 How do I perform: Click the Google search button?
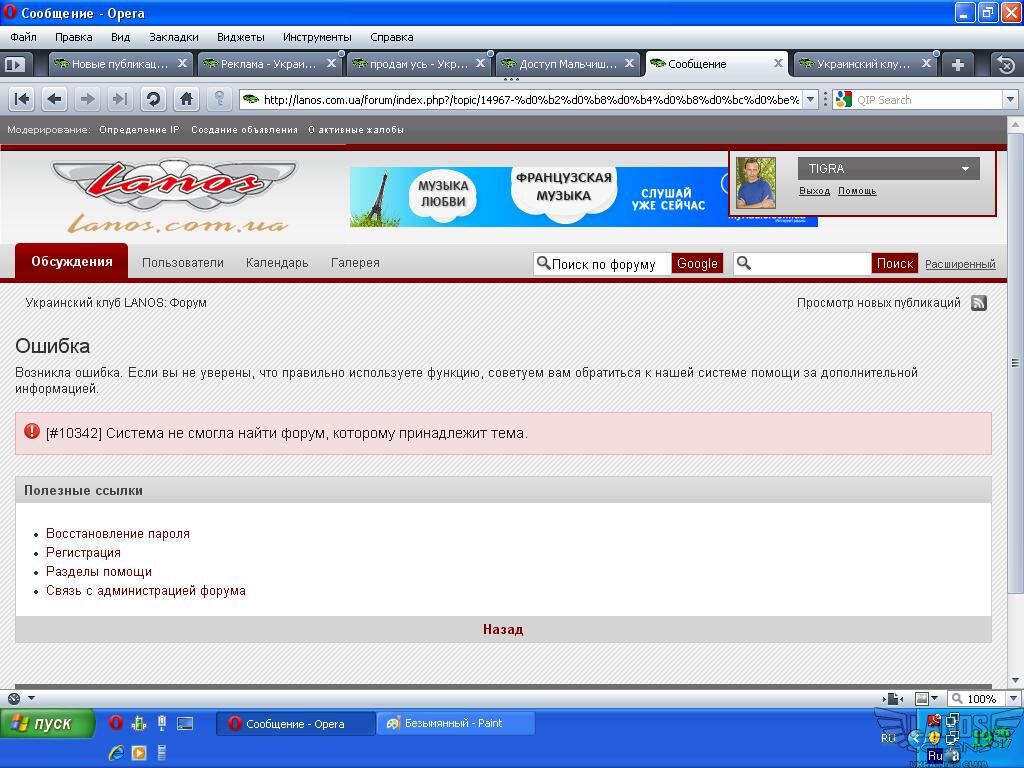click(697, 264)
